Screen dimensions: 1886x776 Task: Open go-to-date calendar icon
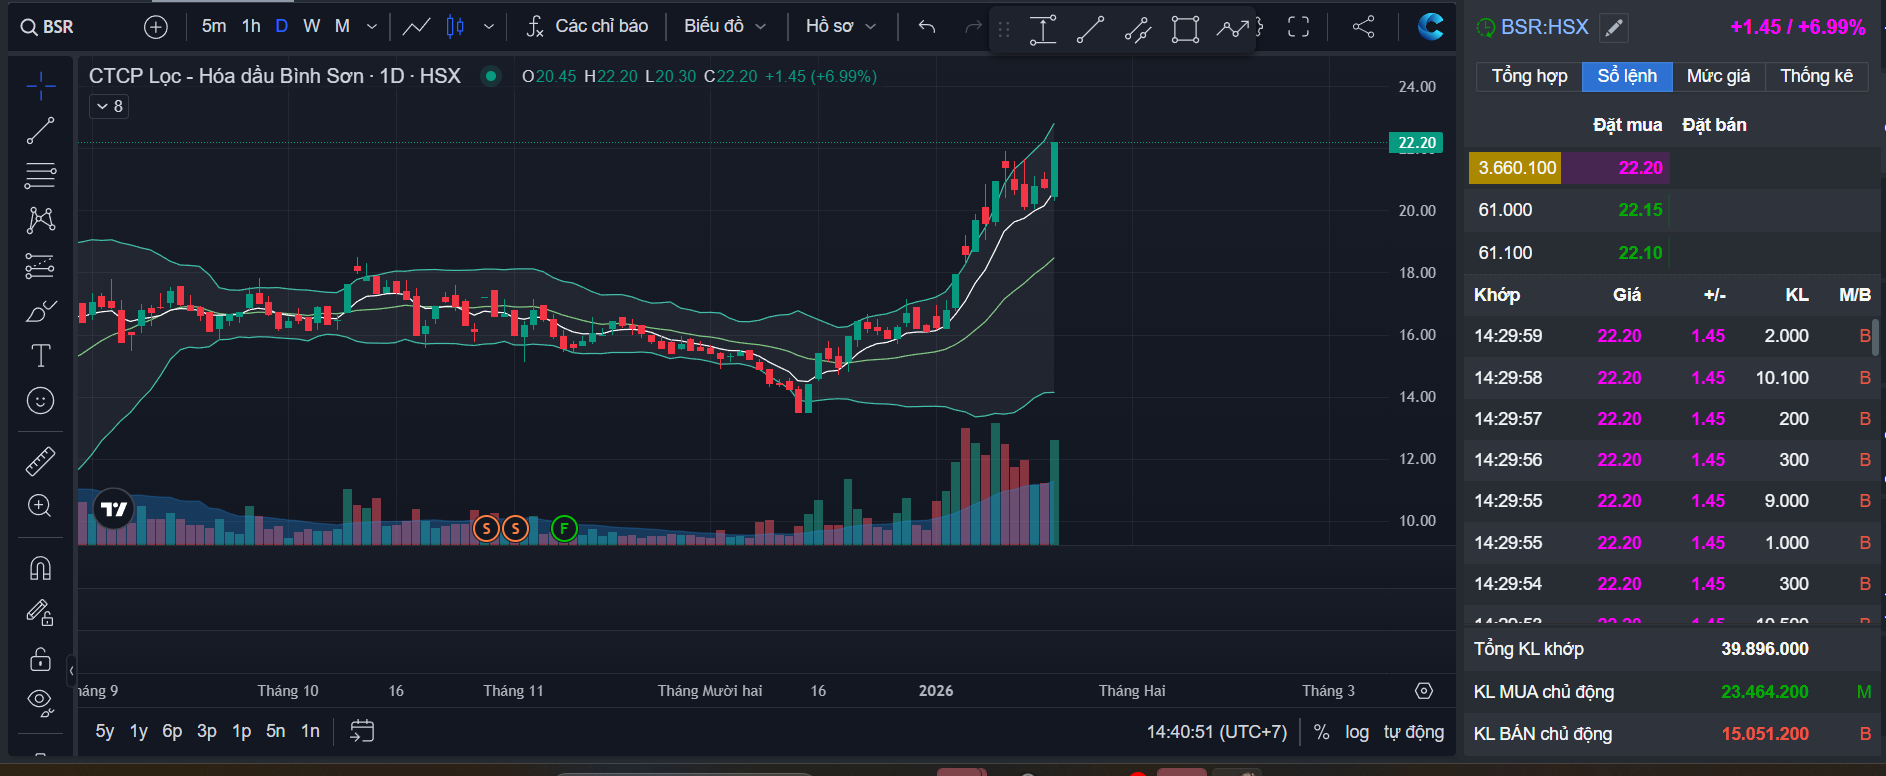pos(362,731)
